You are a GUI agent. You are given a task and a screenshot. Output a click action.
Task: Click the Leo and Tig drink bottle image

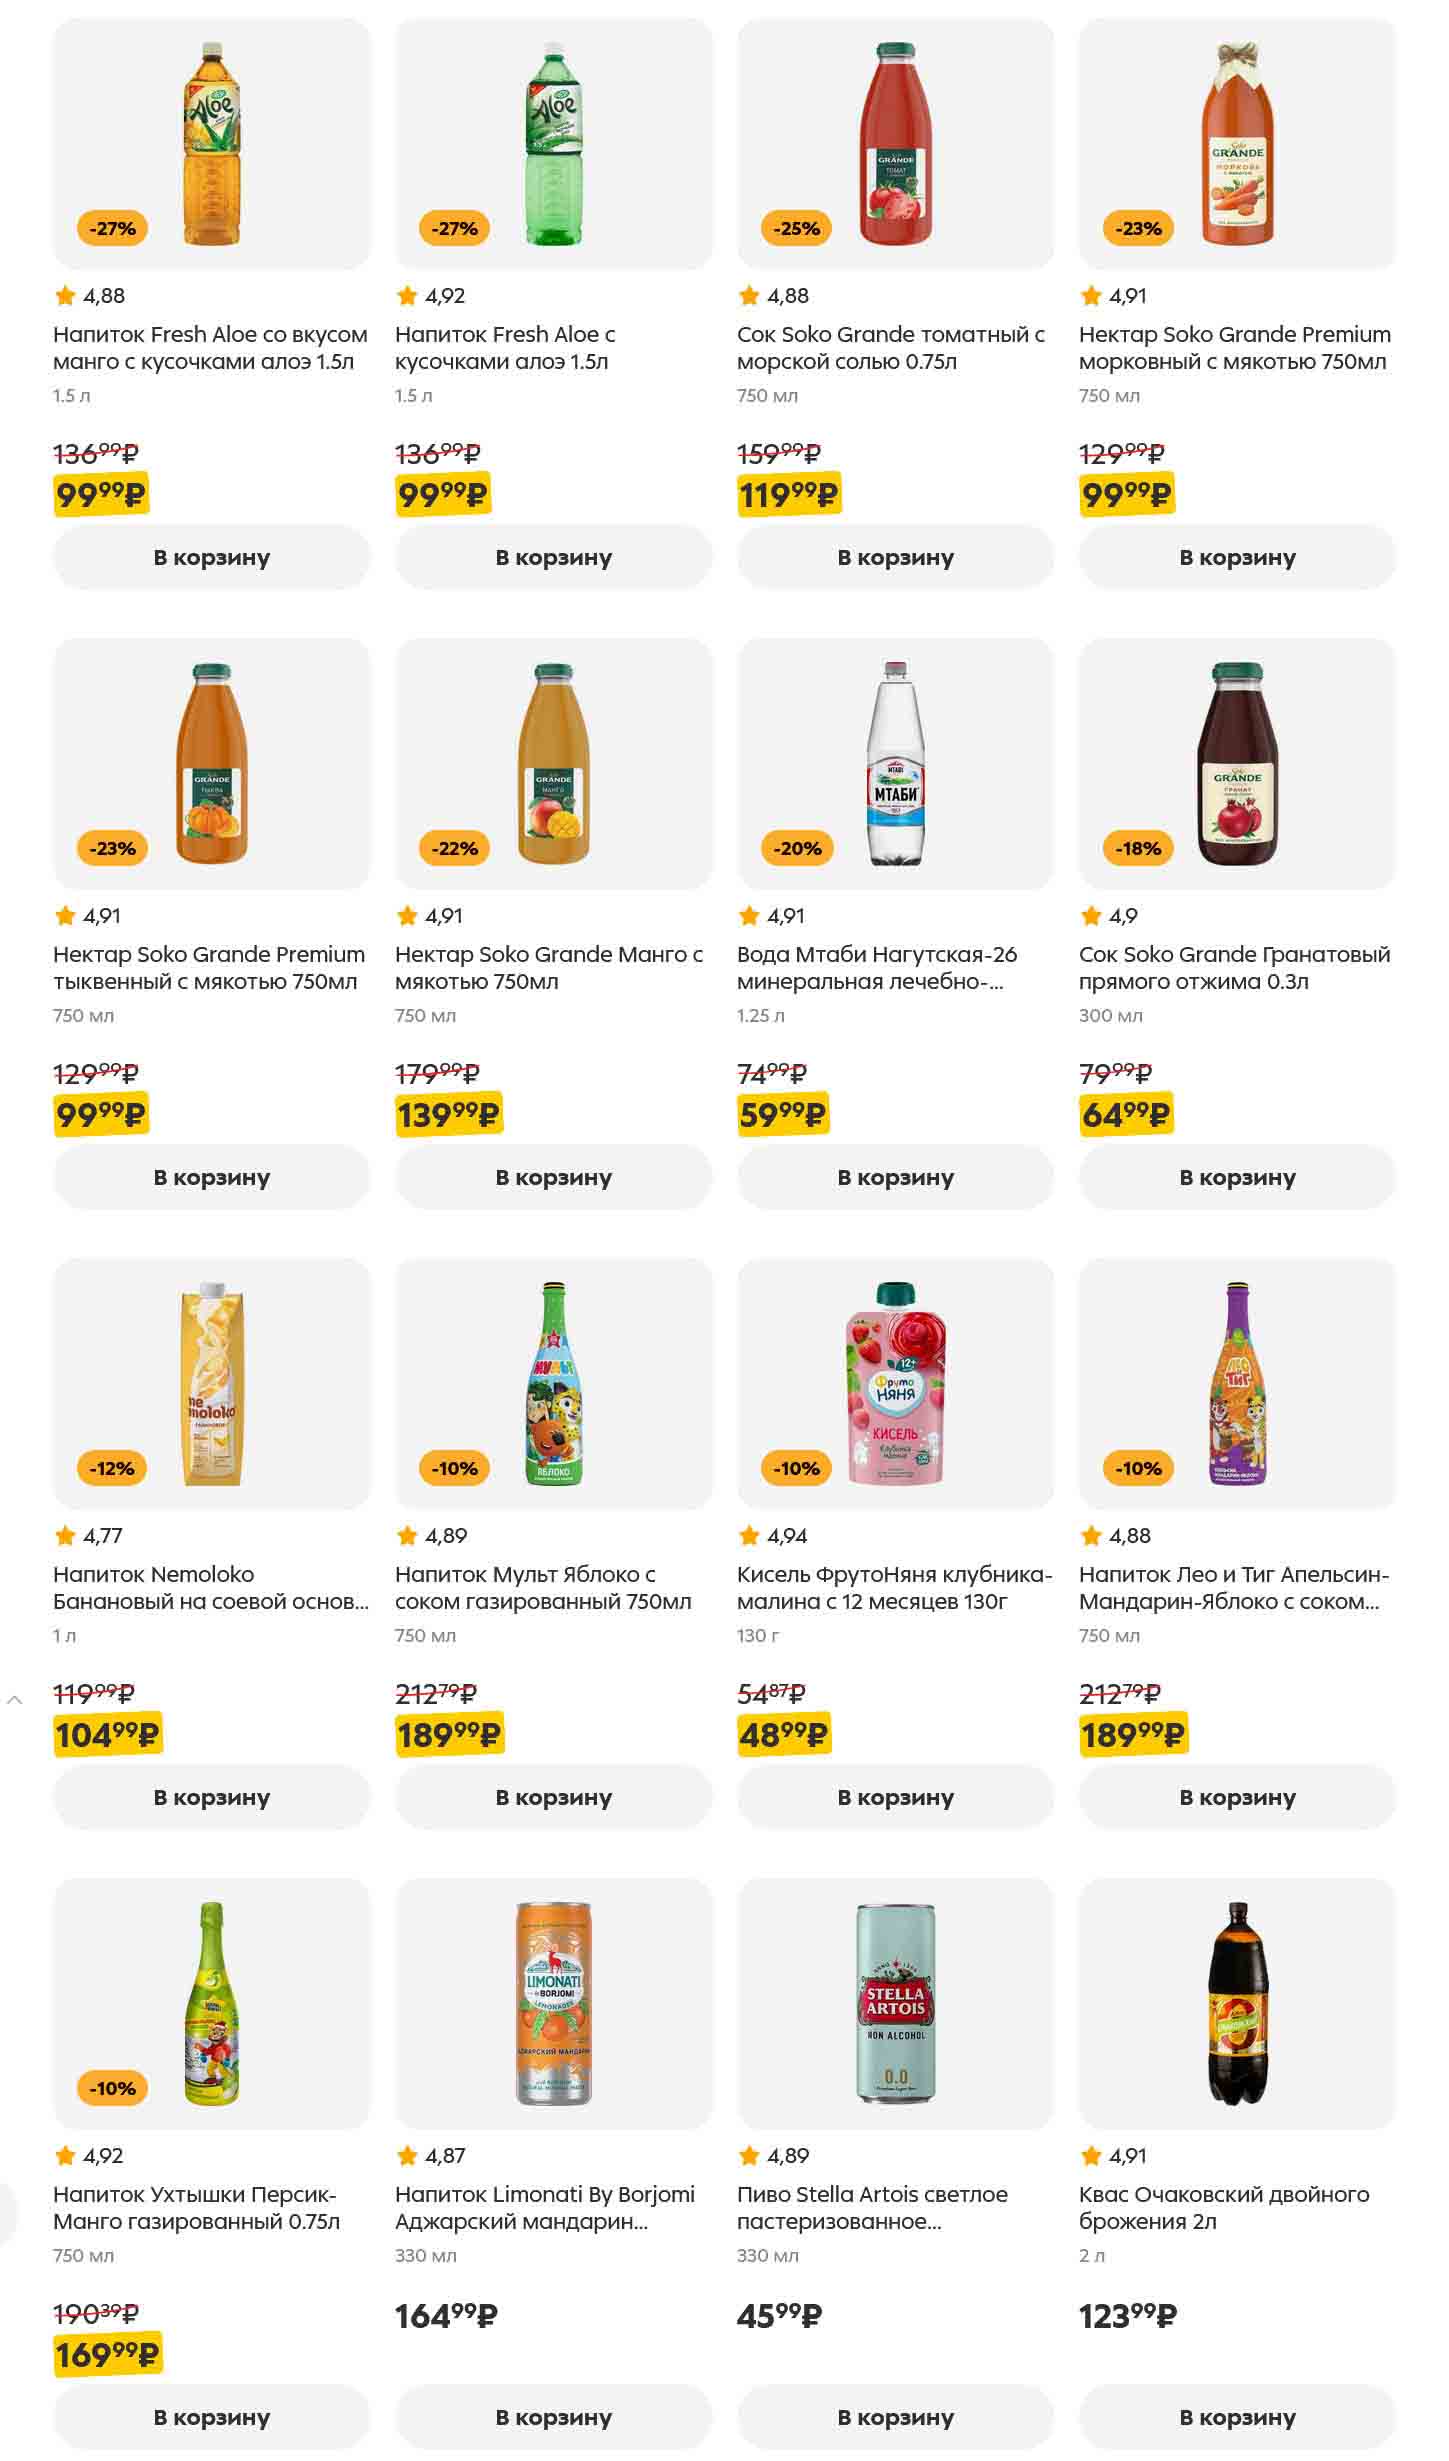point(1237,1383)
